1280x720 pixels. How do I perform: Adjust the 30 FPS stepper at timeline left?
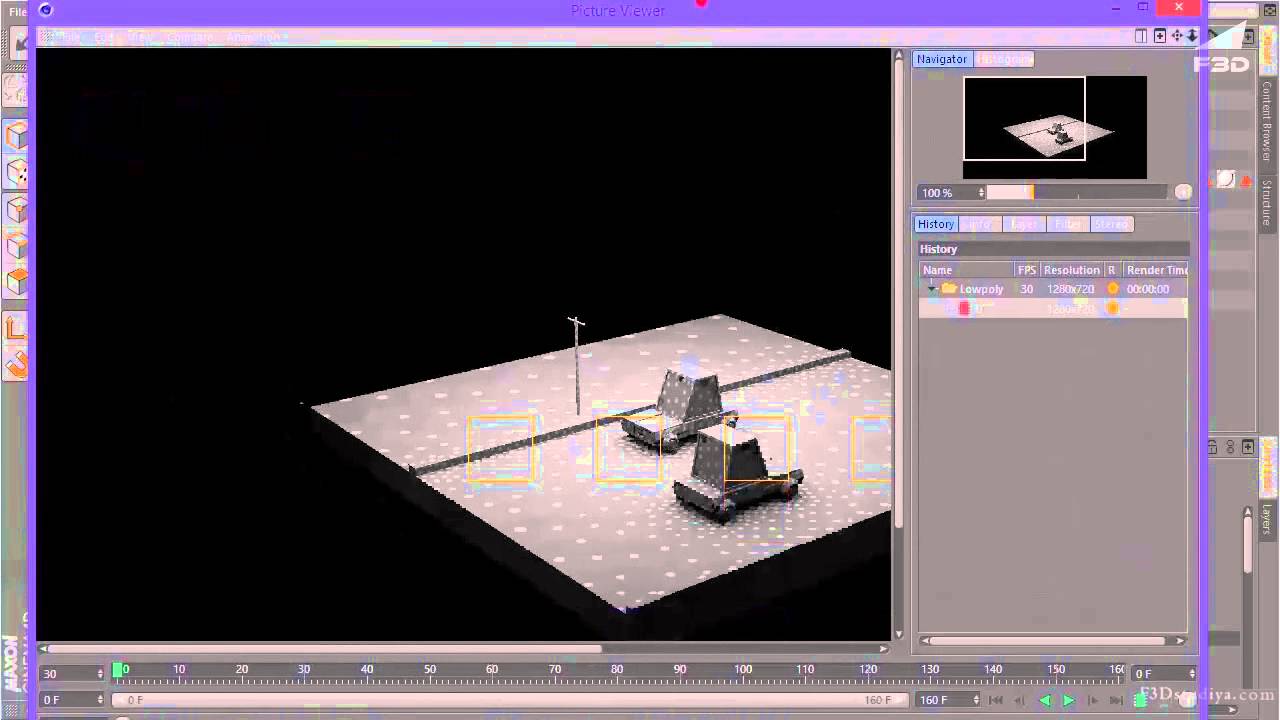[100, 674]
